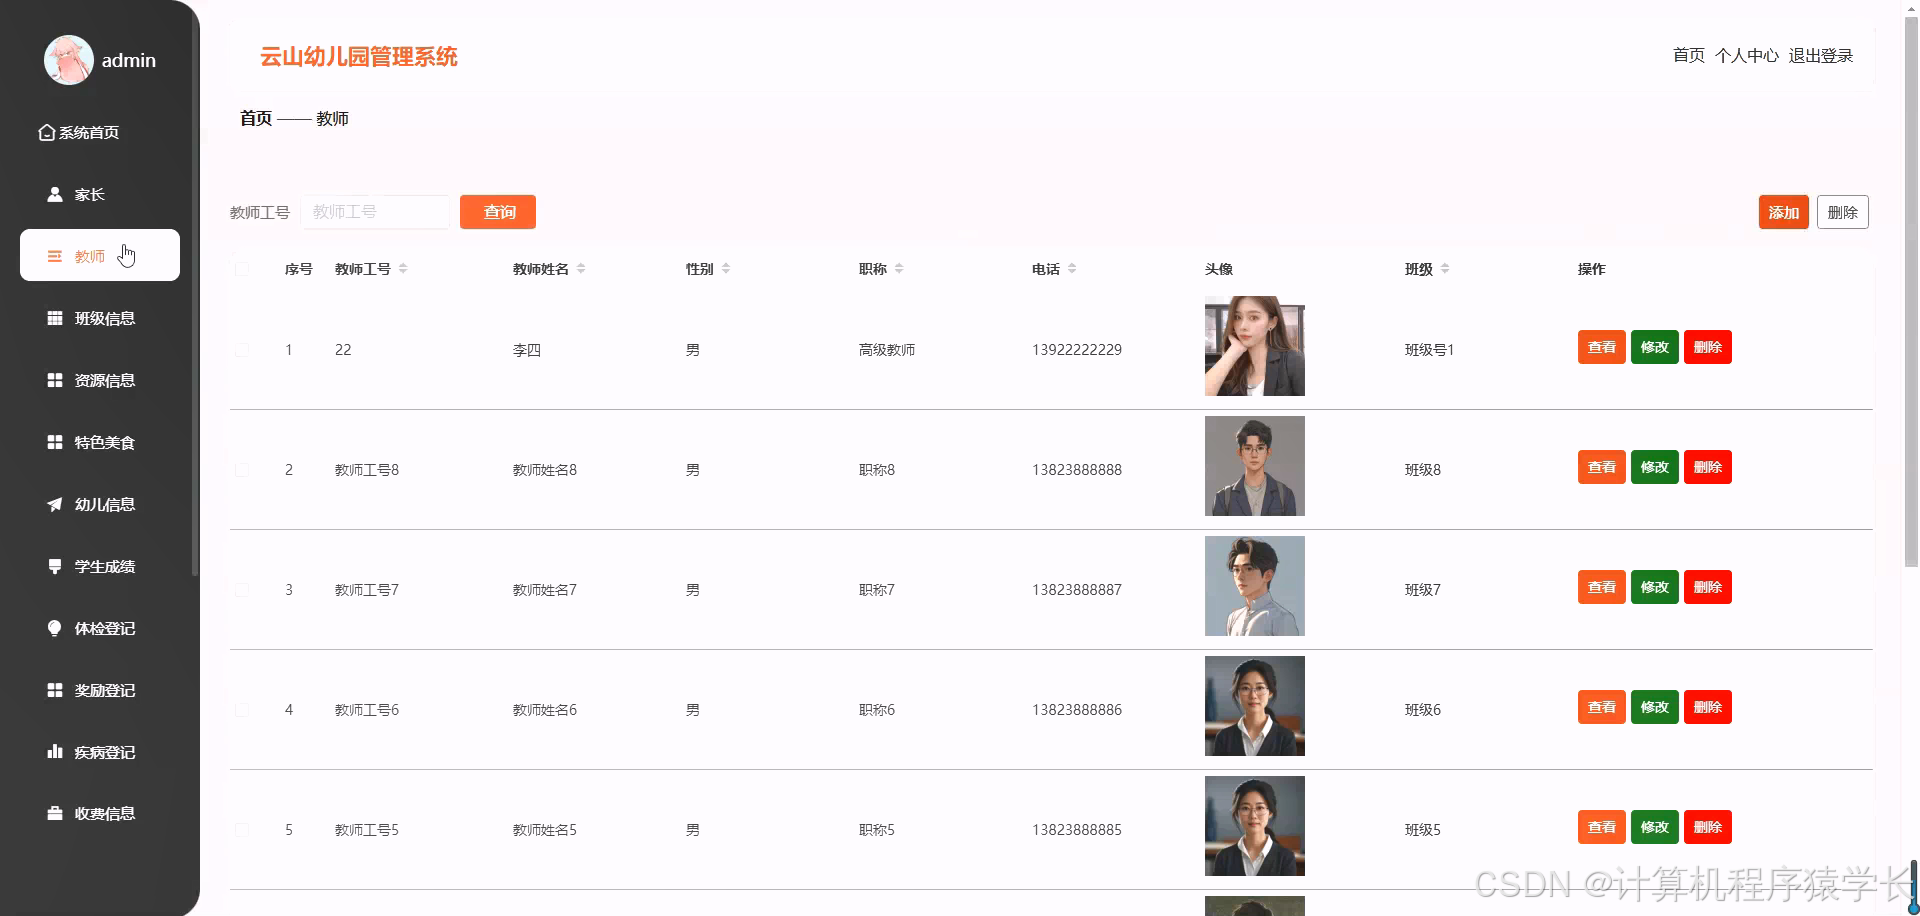Click the bulb icon next to 体检登记
The height and width of the screenshot is (916, 1920).
coord(55,628)
